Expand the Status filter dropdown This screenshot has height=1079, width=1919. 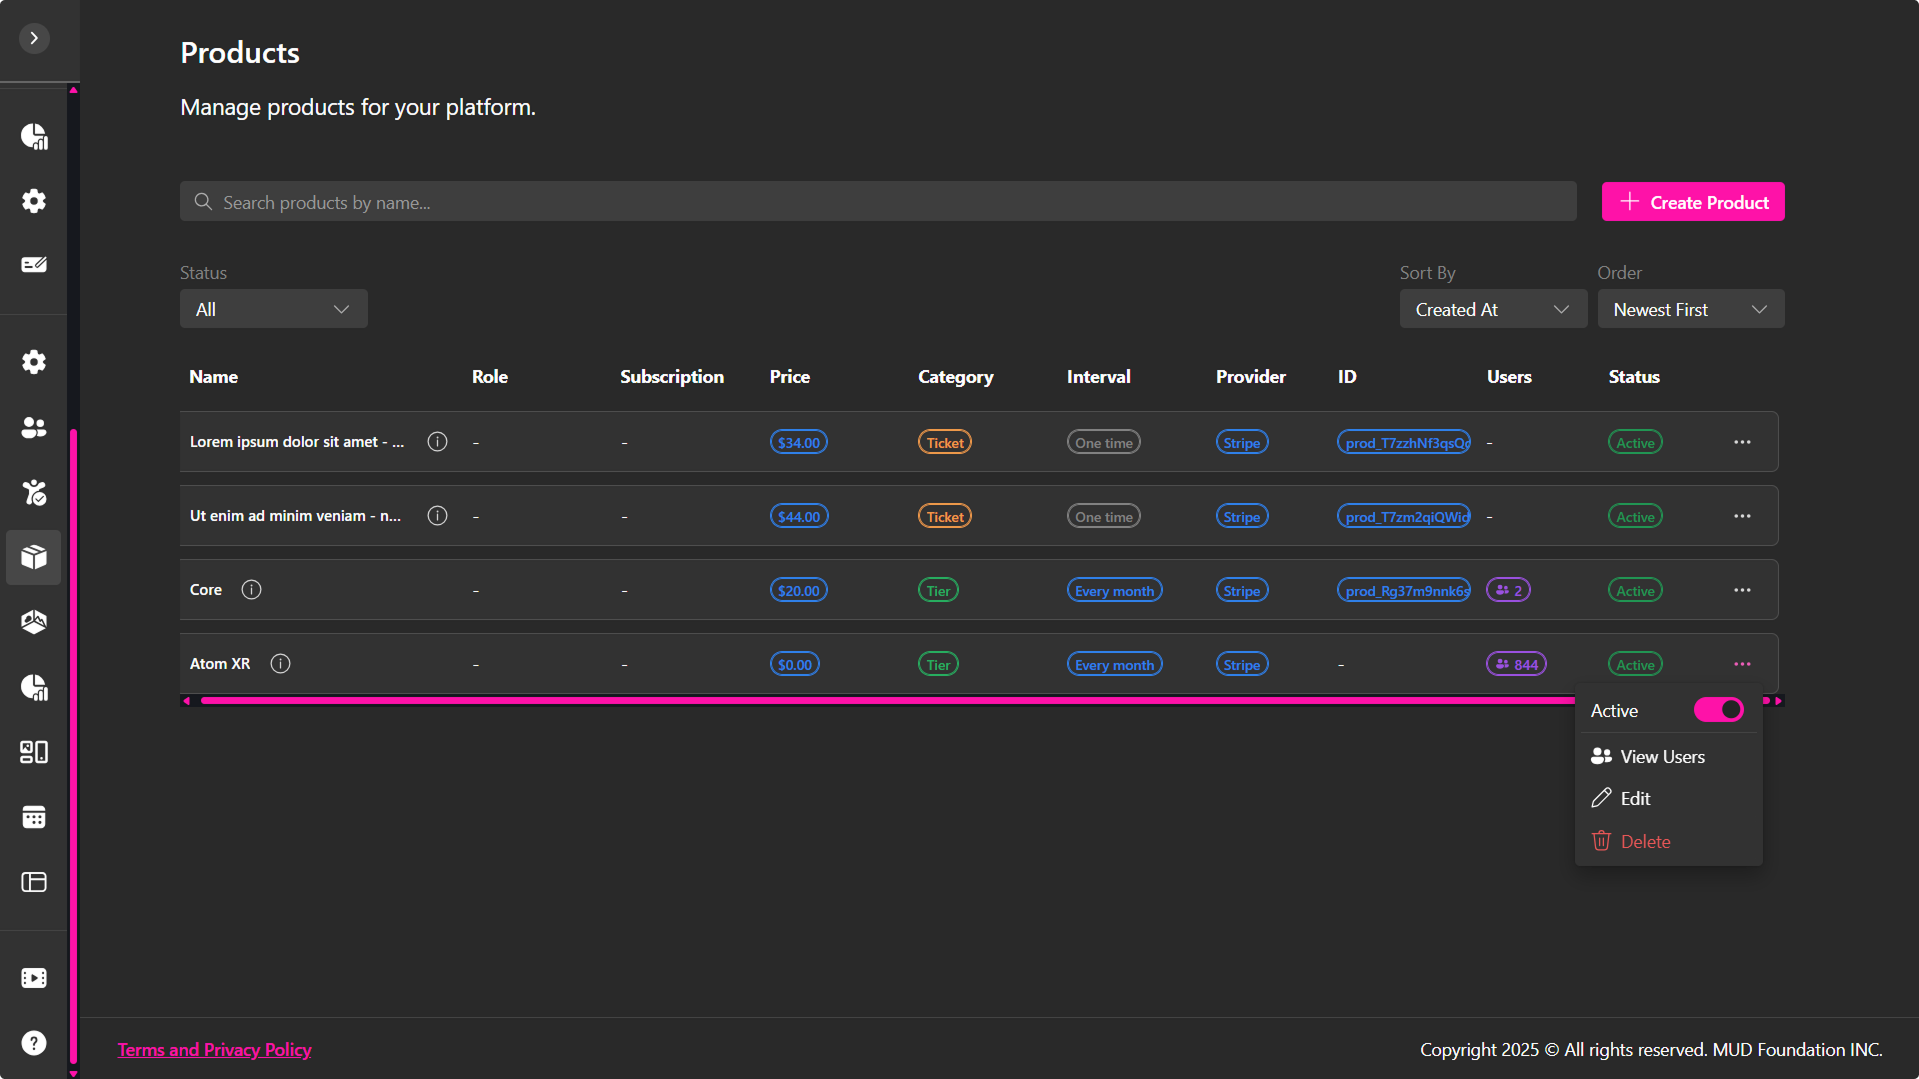tap(273, 309)
